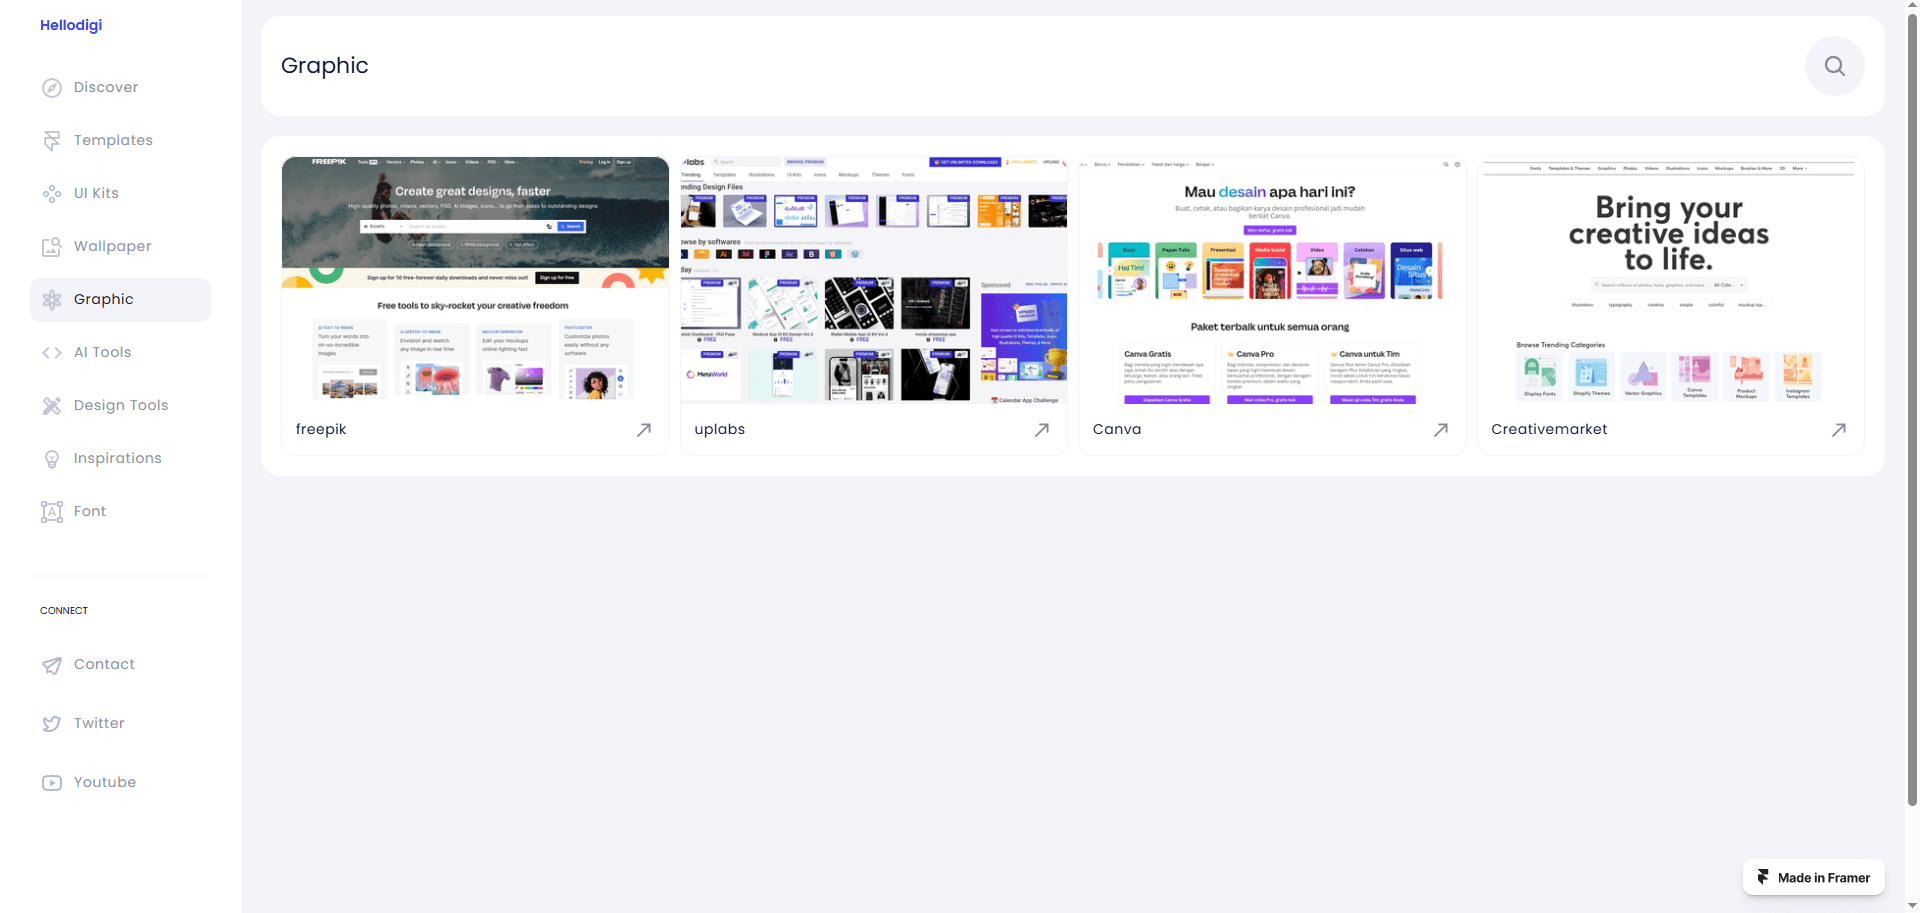
Task: Click the Framer logo icon in badge
Action: click(x=1763, y=877)
